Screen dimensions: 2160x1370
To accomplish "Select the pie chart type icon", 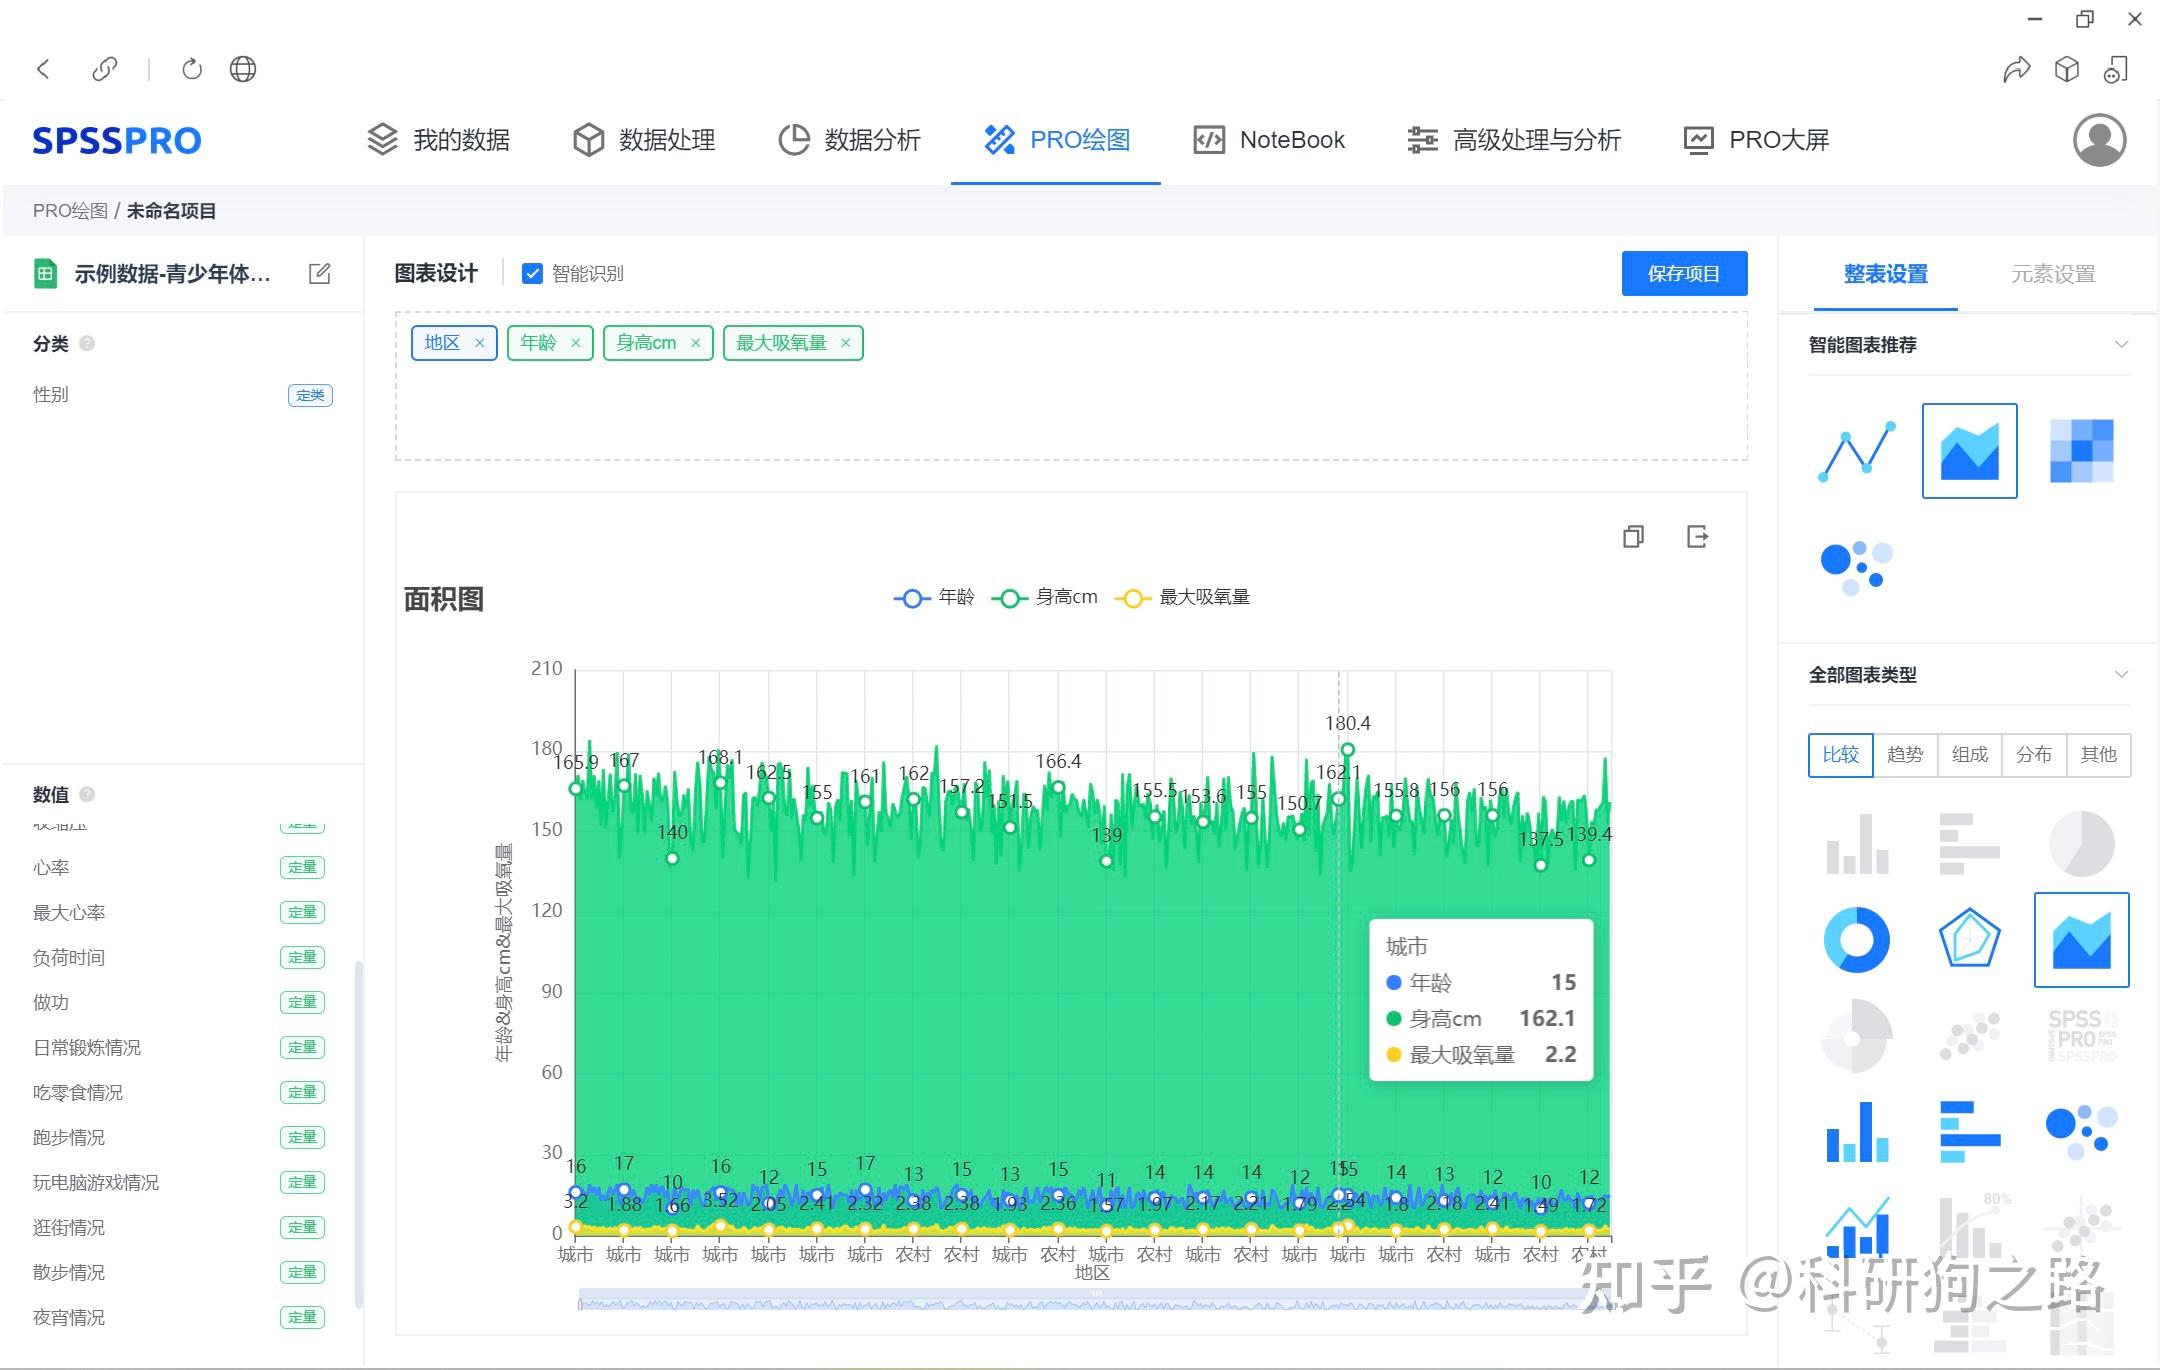I will [x=2081, y=843].
